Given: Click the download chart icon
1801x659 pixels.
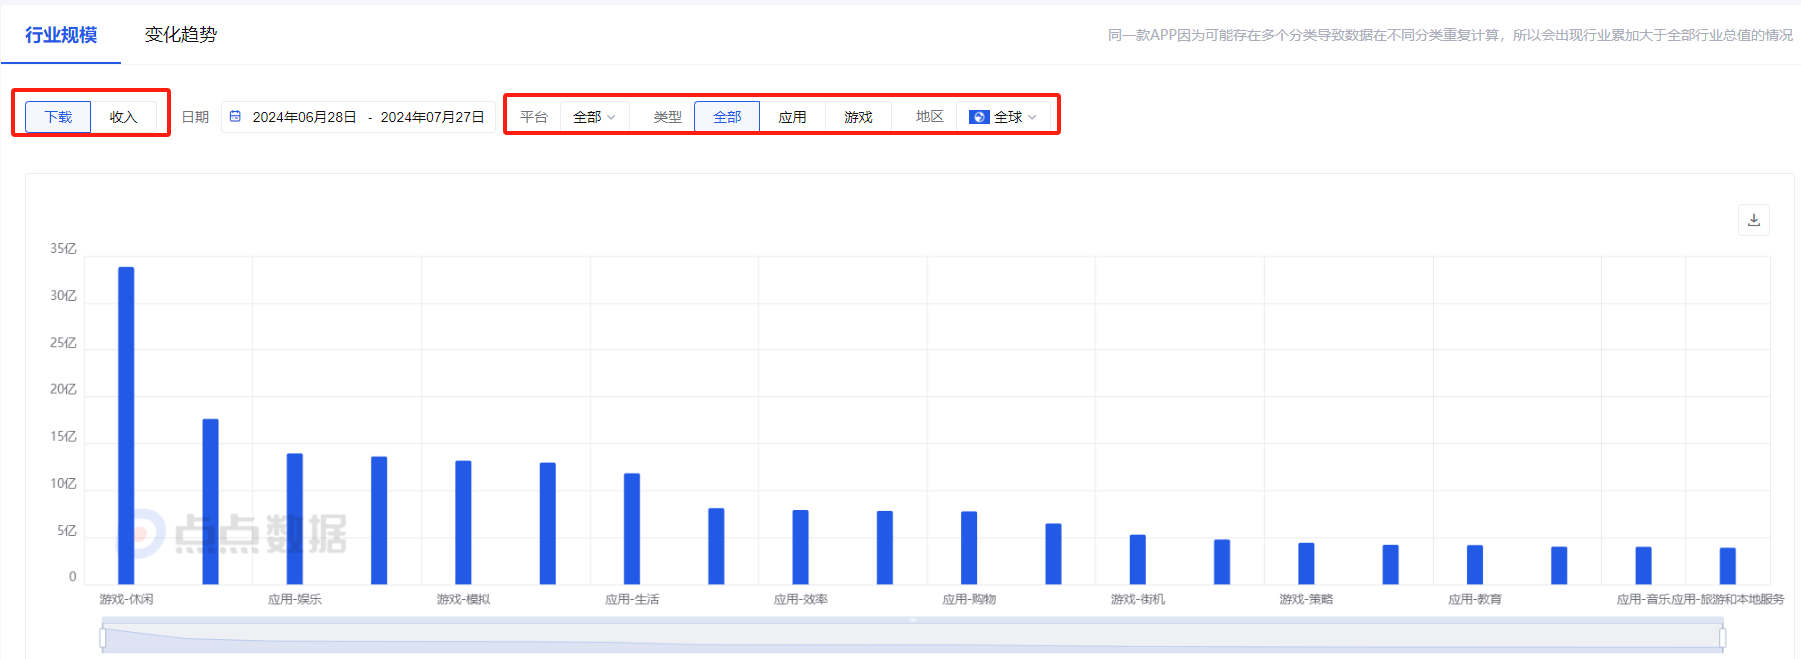Looking at the screenshot, I should (x=1753, y=220).
